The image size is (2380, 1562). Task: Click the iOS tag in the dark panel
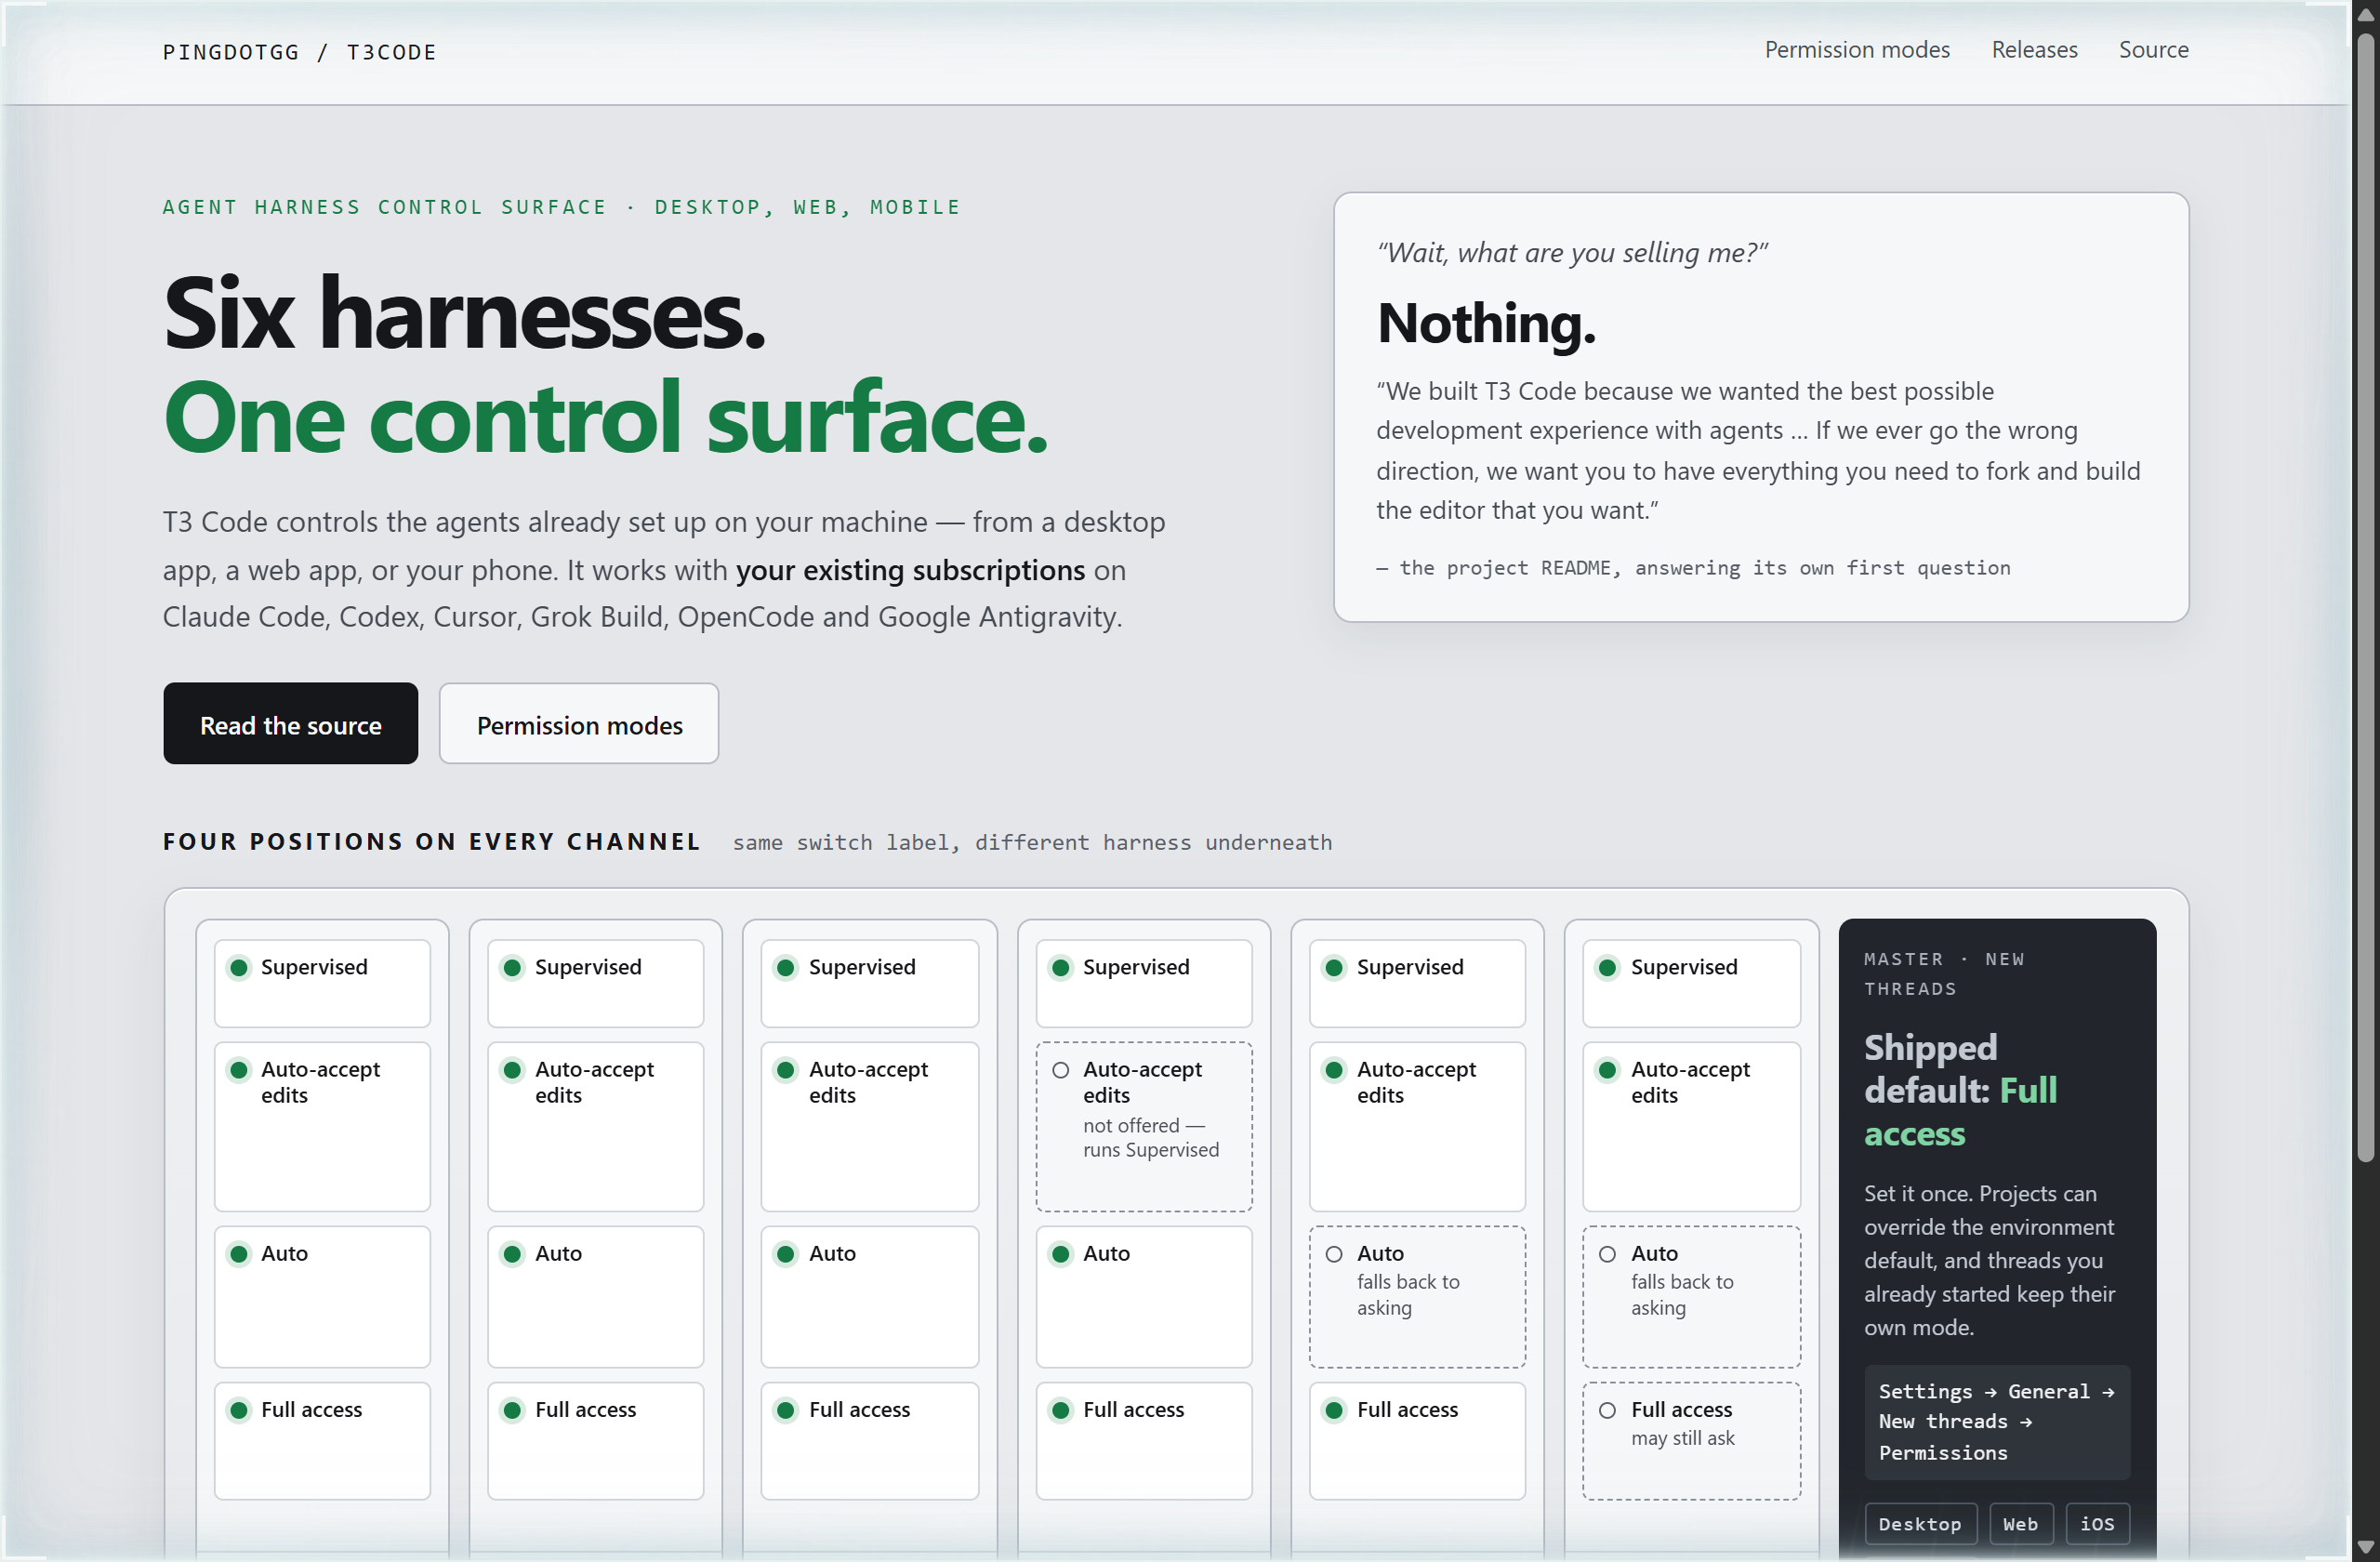pyautogui.click(x=2097, y=1524)
